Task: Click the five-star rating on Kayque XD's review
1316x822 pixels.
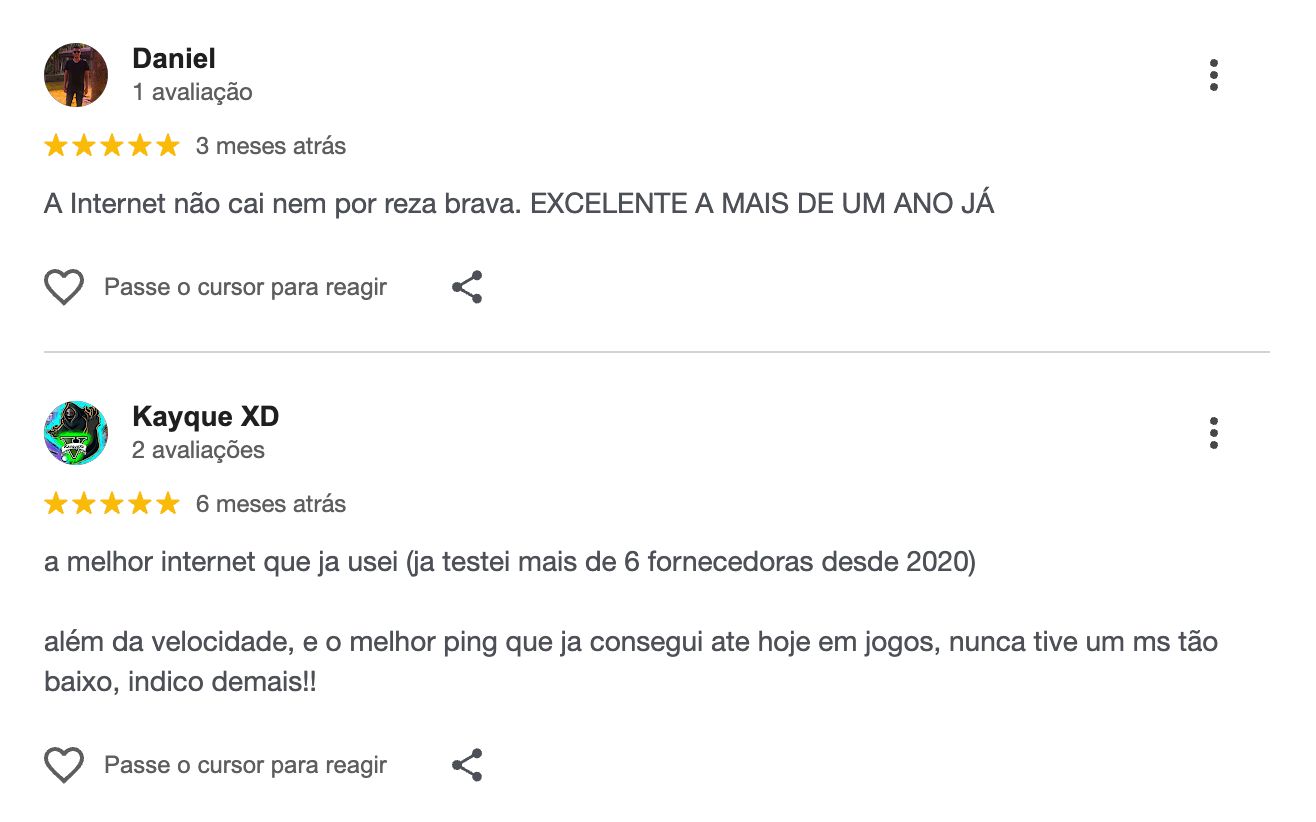Action: [x=112, y=505]
